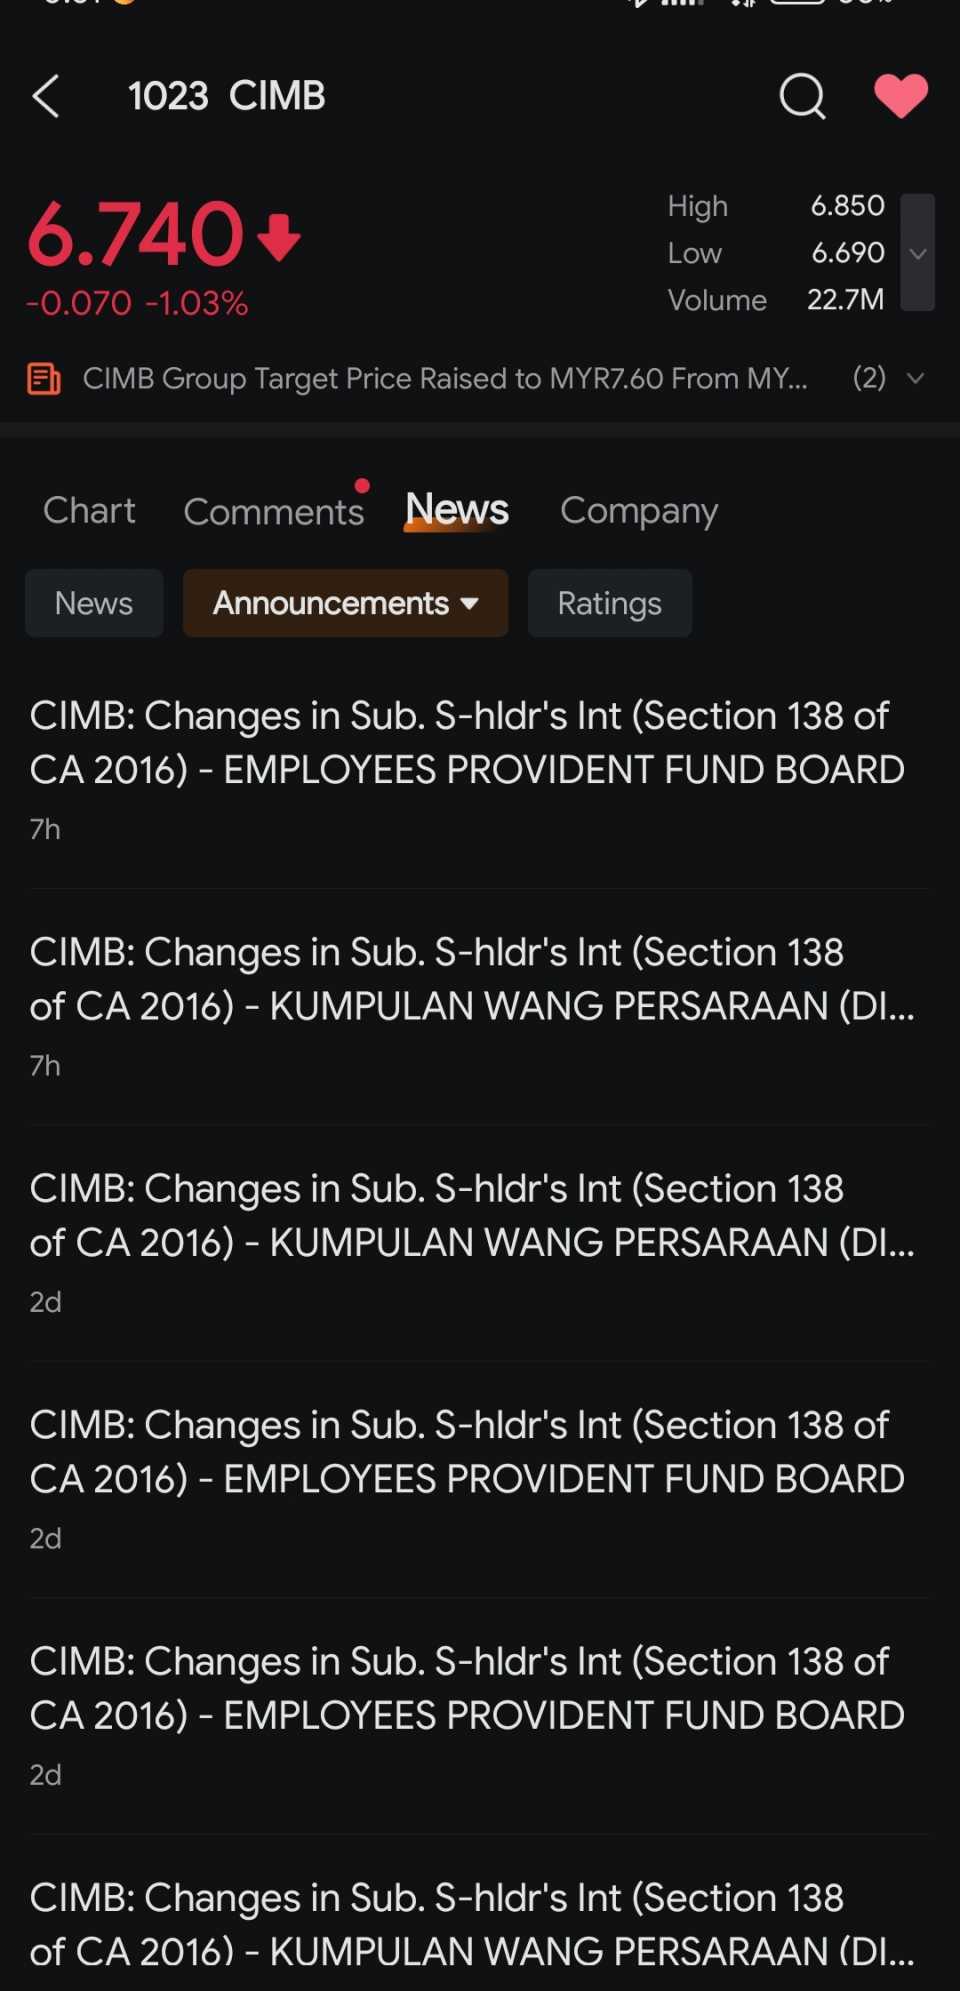
Task: Select the News filter chip
Action: pos(94,603)
